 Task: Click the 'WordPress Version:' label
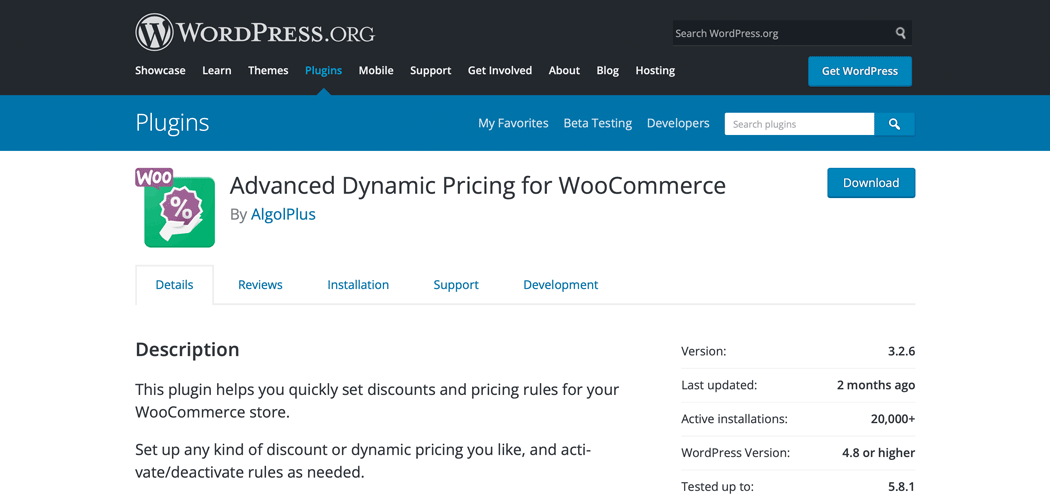click(735, 452)
